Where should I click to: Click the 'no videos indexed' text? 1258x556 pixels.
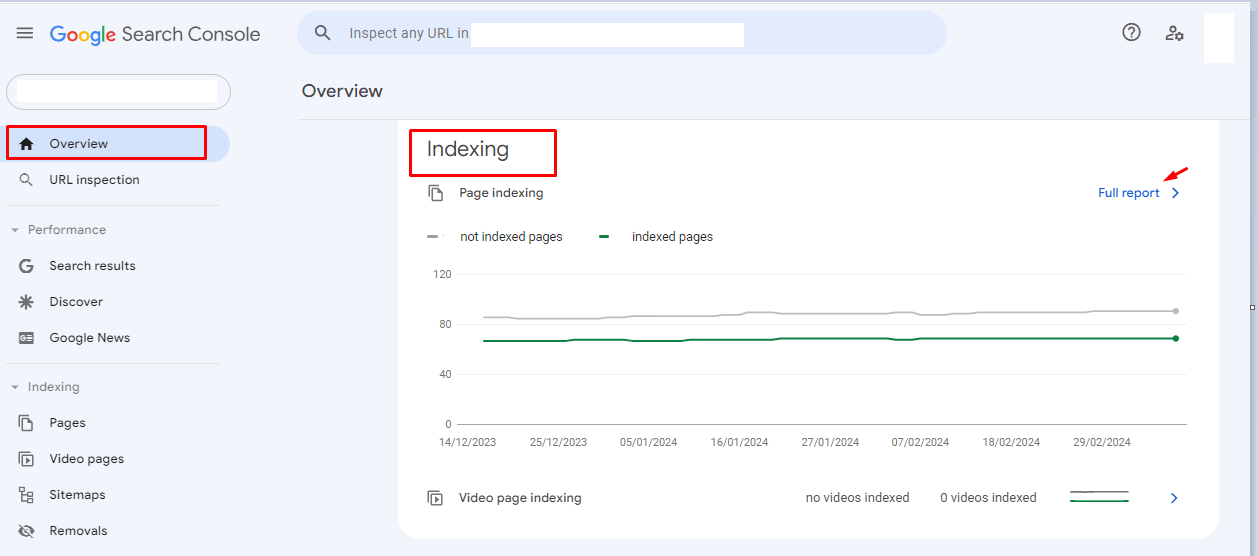[x=858, y=498]
